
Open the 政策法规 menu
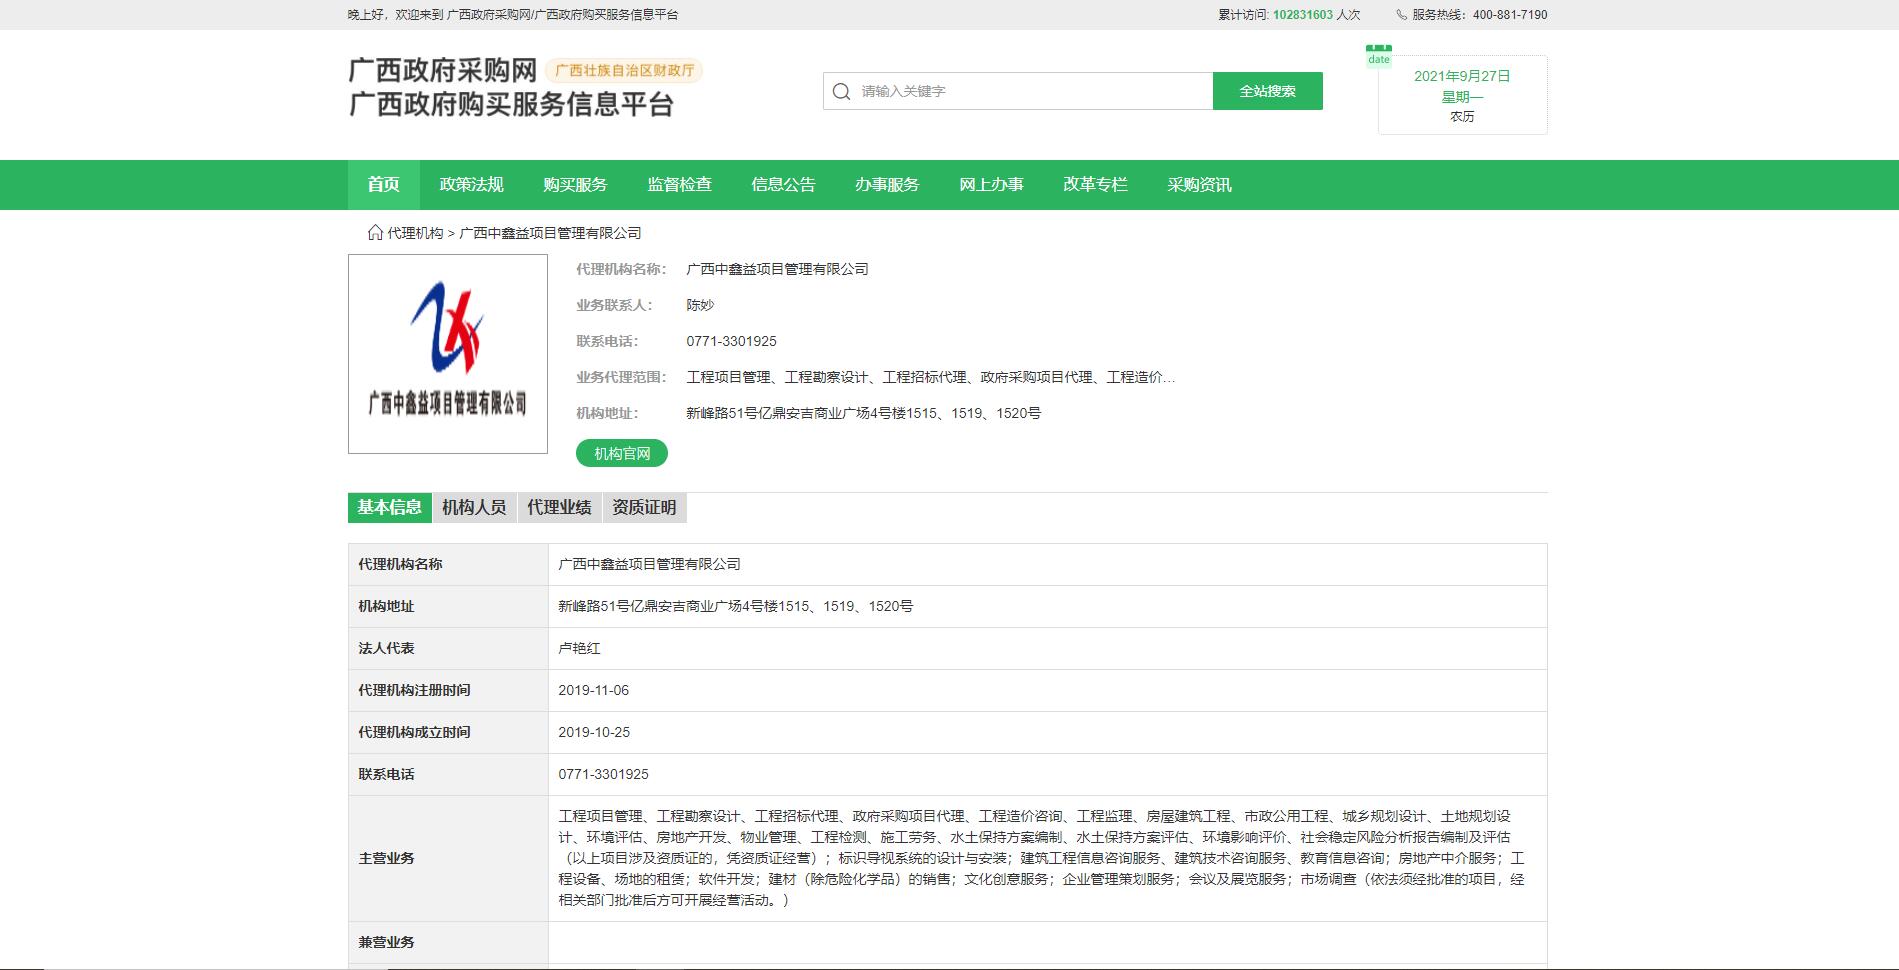coord(471,185)
